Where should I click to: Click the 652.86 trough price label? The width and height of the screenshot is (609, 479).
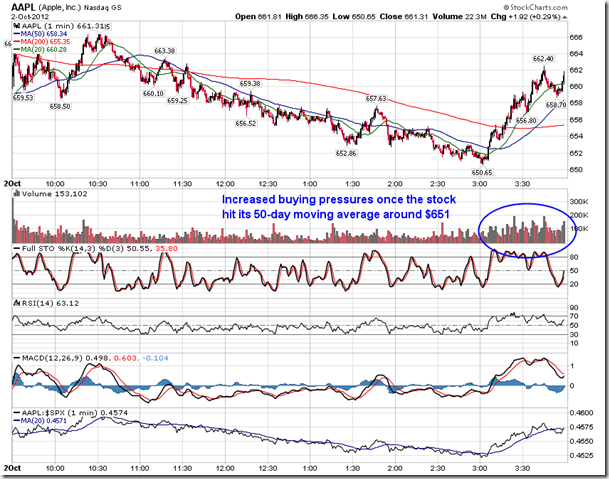coord(346,153)
